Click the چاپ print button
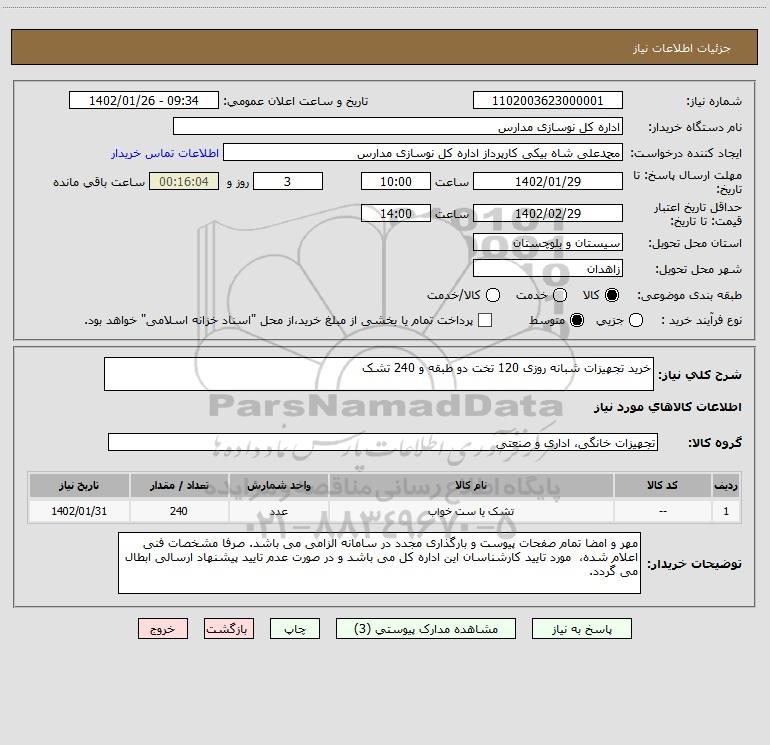Viewport: 770px width, 745px height. 295,629
